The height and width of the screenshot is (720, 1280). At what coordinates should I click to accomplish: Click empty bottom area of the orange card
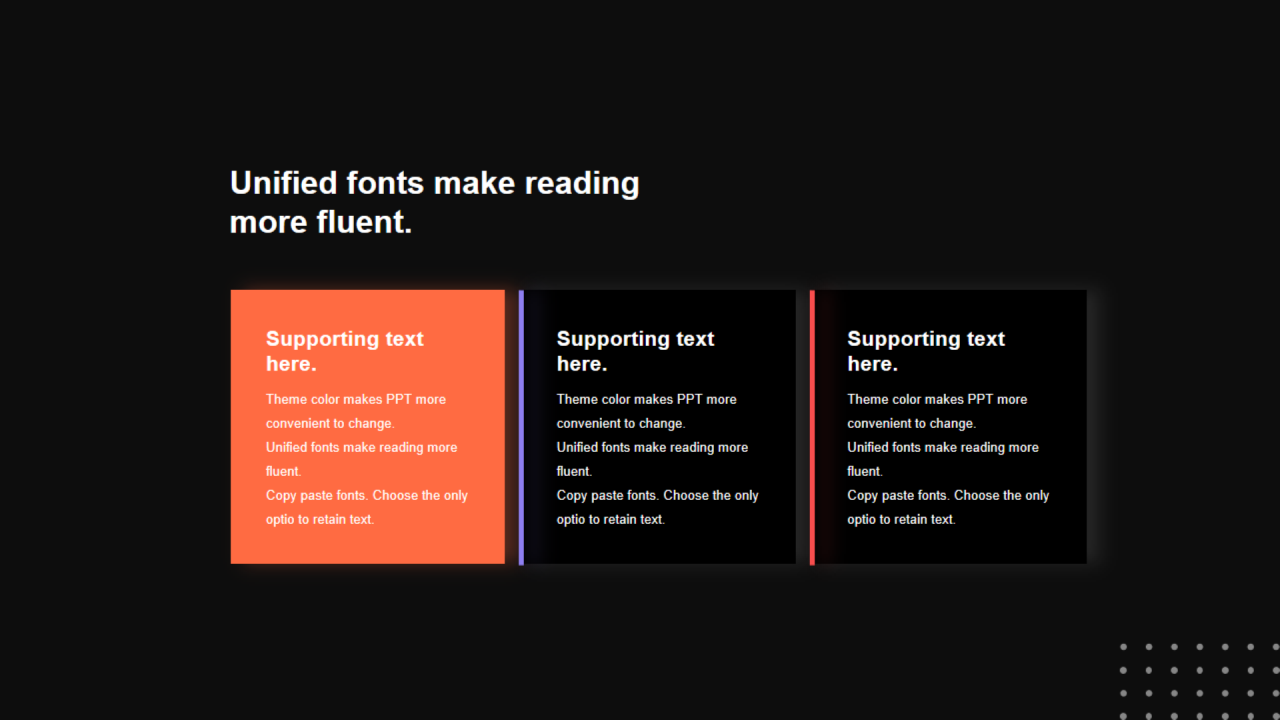[367, 545]
